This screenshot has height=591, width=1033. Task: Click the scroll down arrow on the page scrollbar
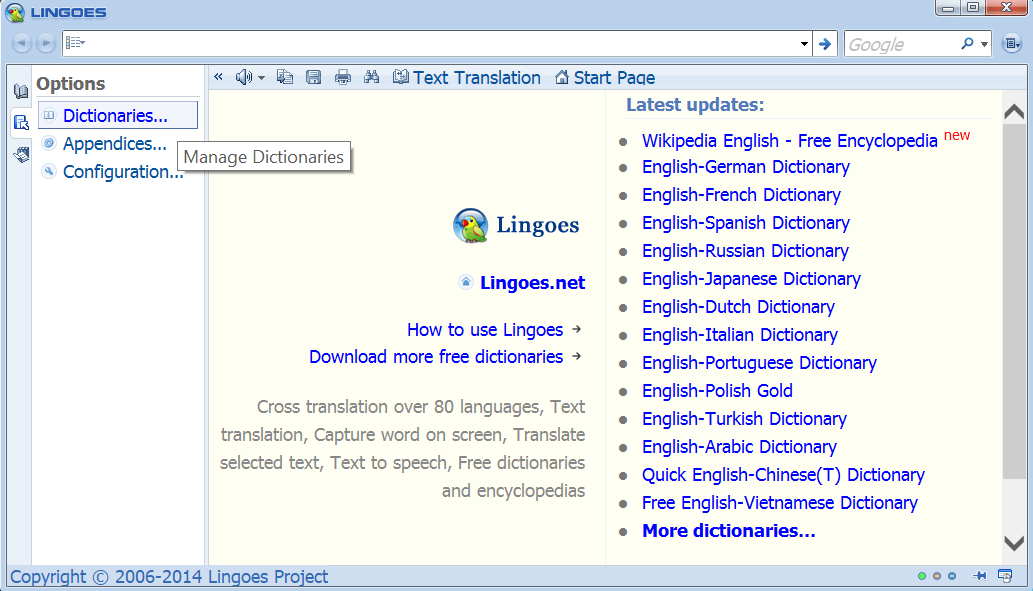click(1014, 543)
